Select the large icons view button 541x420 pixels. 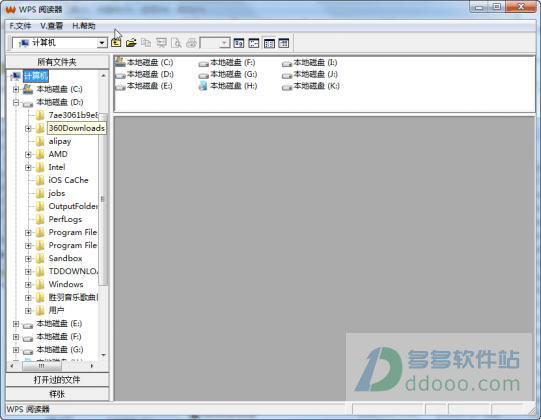[x=239, y=43]
